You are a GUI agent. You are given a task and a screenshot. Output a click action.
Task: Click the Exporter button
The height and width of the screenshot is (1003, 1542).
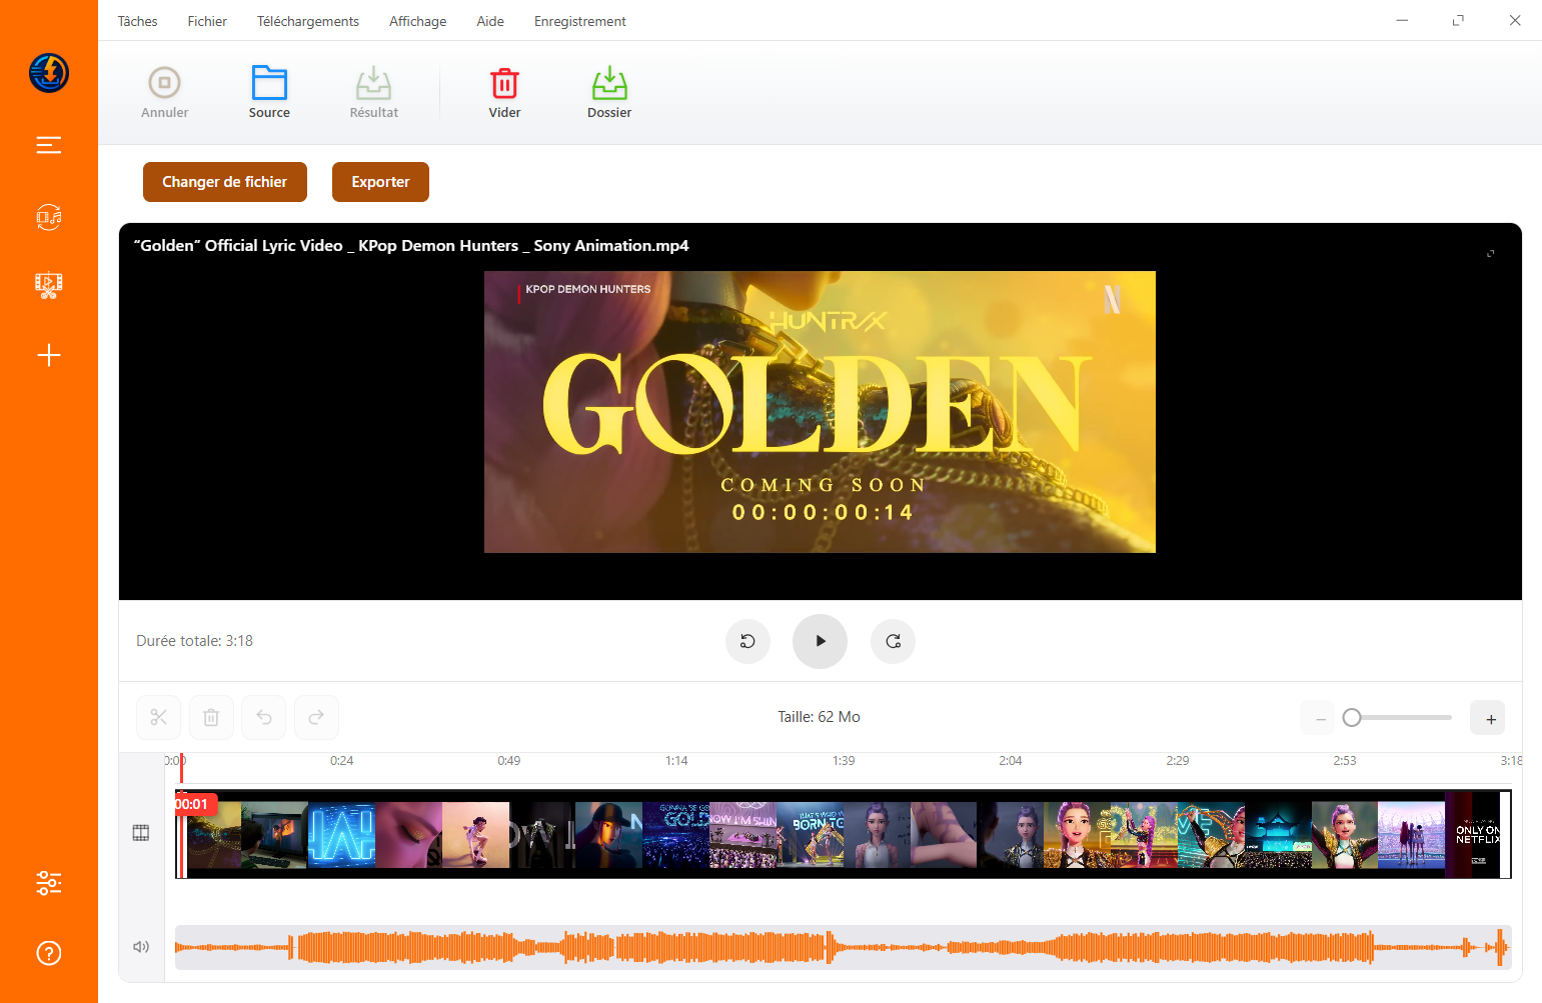(x=380, y=182)
